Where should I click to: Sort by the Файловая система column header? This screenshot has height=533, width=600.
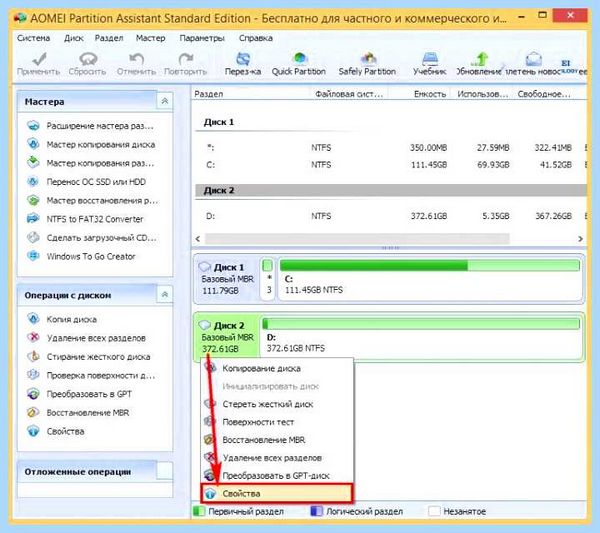pos(349,94)
